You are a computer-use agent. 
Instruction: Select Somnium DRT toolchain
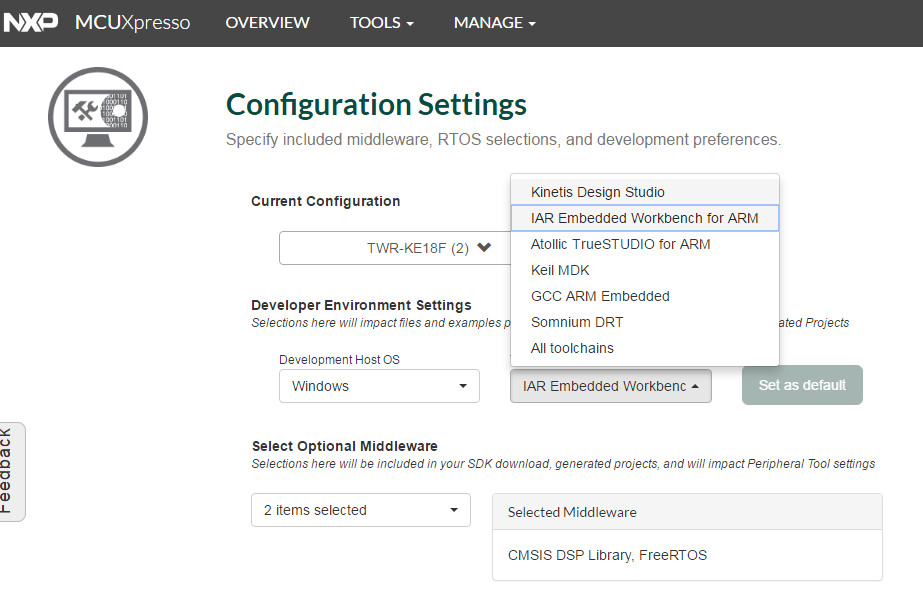click(x=576, y=322)
